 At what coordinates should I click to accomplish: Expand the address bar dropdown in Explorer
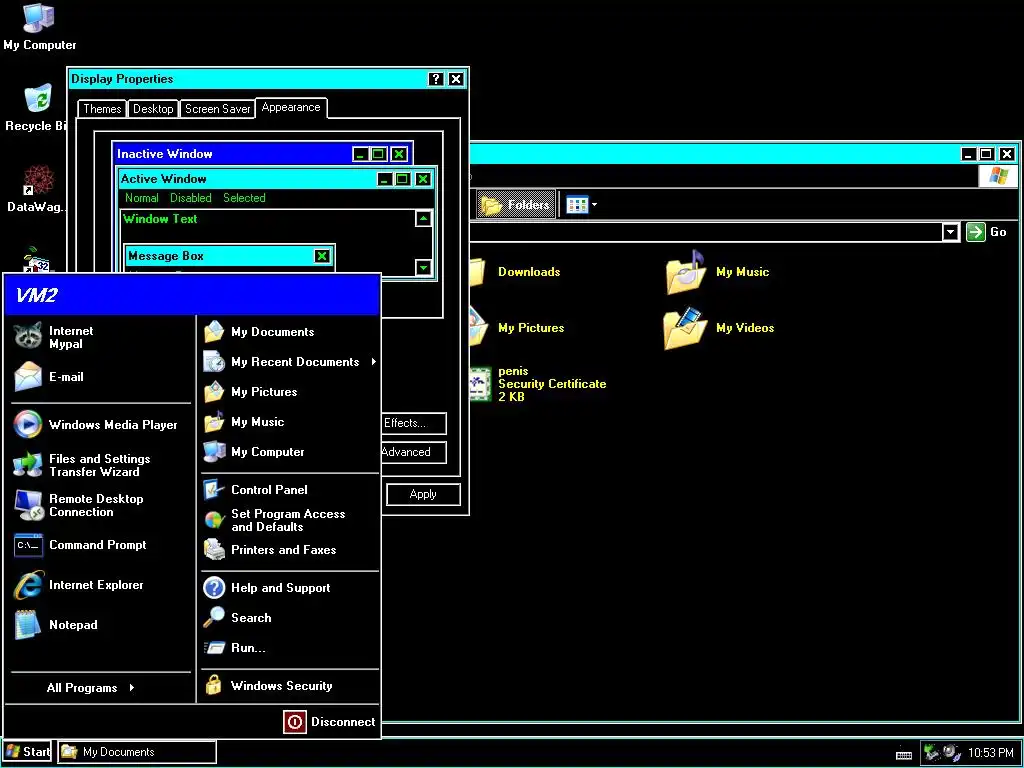[950, 232]
